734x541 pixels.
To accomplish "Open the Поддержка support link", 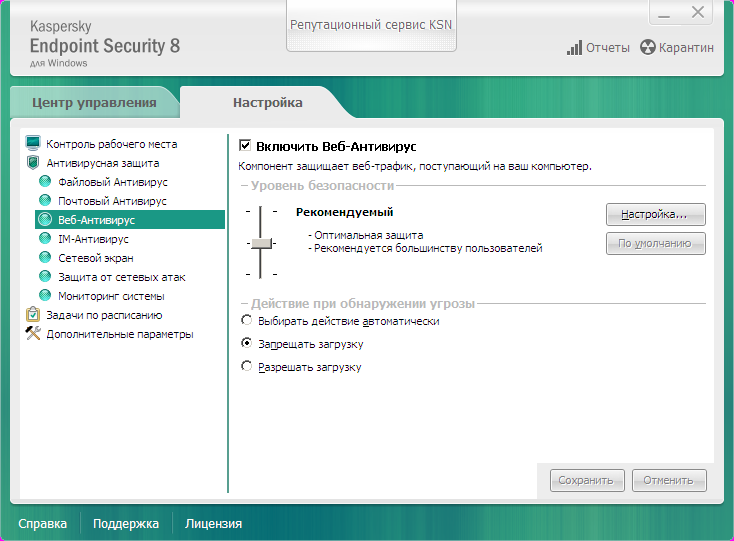I will (x=126, y=523).
